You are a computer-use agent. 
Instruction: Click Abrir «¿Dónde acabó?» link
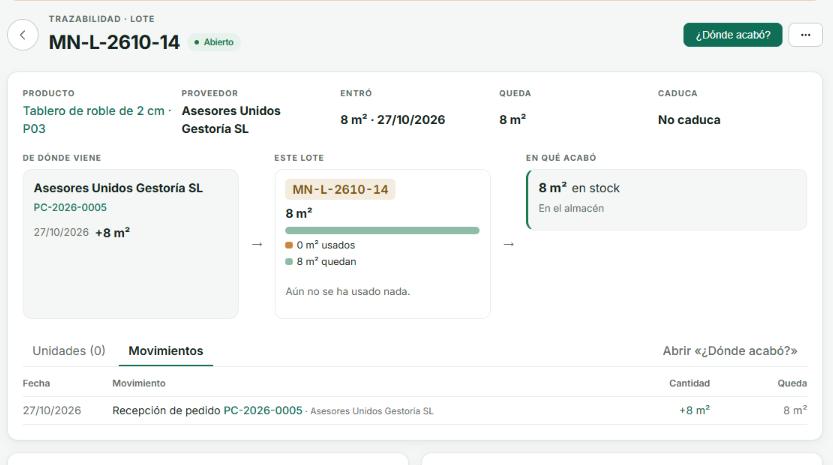tap(730, 351)
